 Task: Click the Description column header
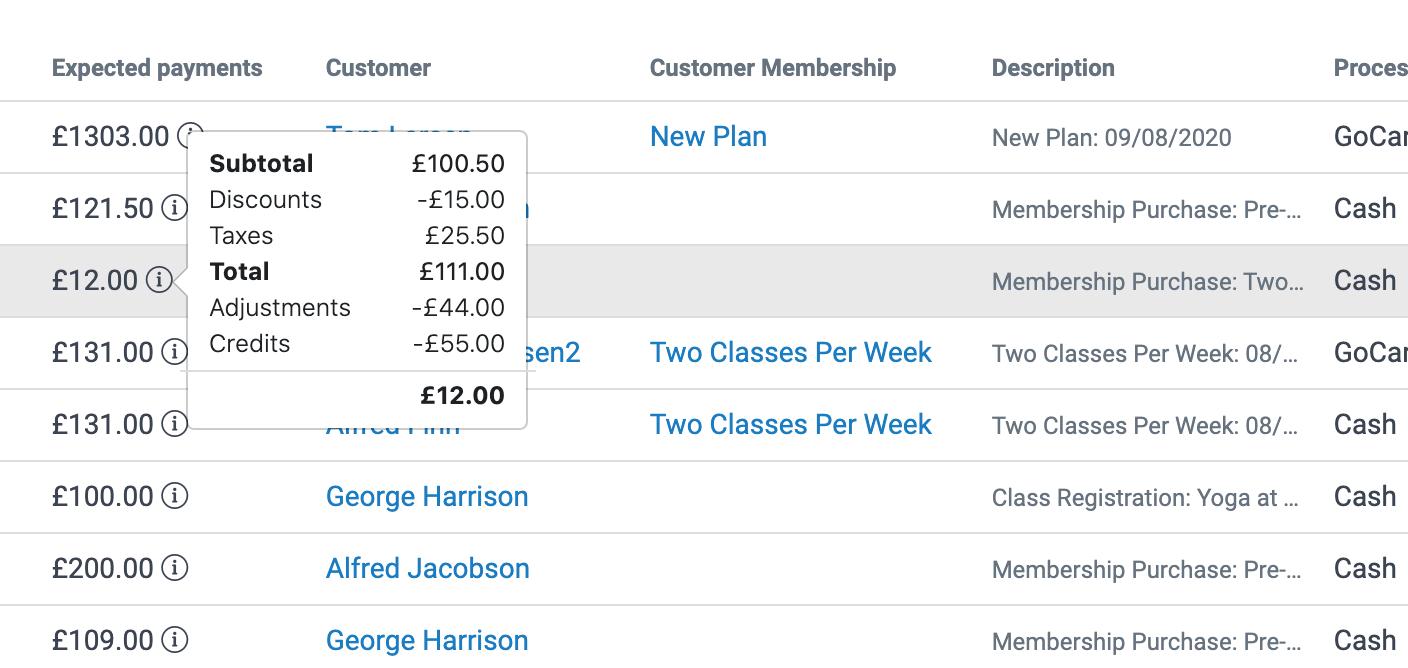[1052, 67]
